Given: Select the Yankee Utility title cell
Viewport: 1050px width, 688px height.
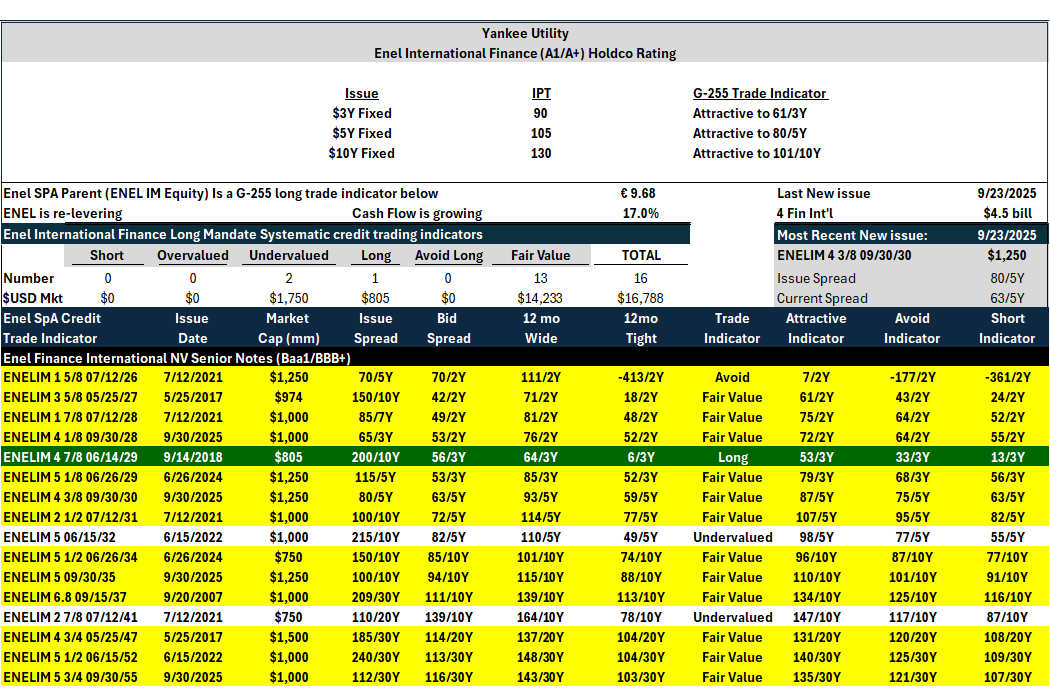Looking at the screenshot, I should click(525, 33).
